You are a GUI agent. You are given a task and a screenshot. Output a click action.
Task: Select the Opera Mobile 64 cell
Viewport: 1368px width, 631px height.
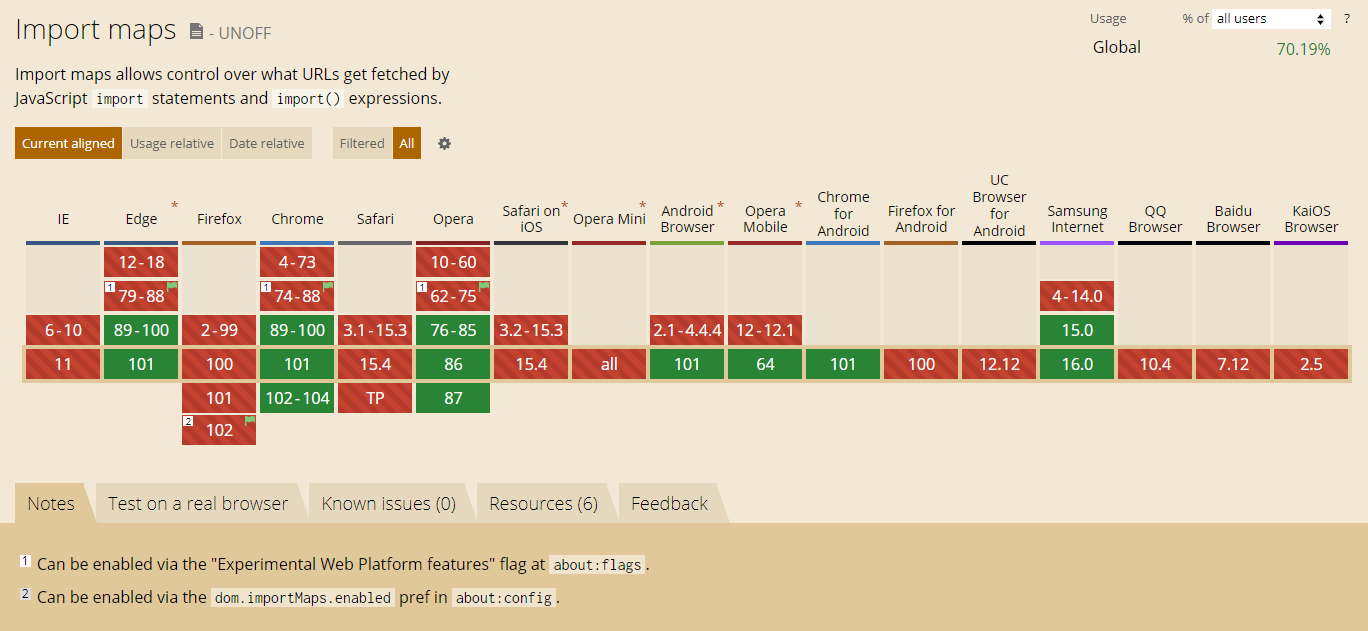(765, 364)
